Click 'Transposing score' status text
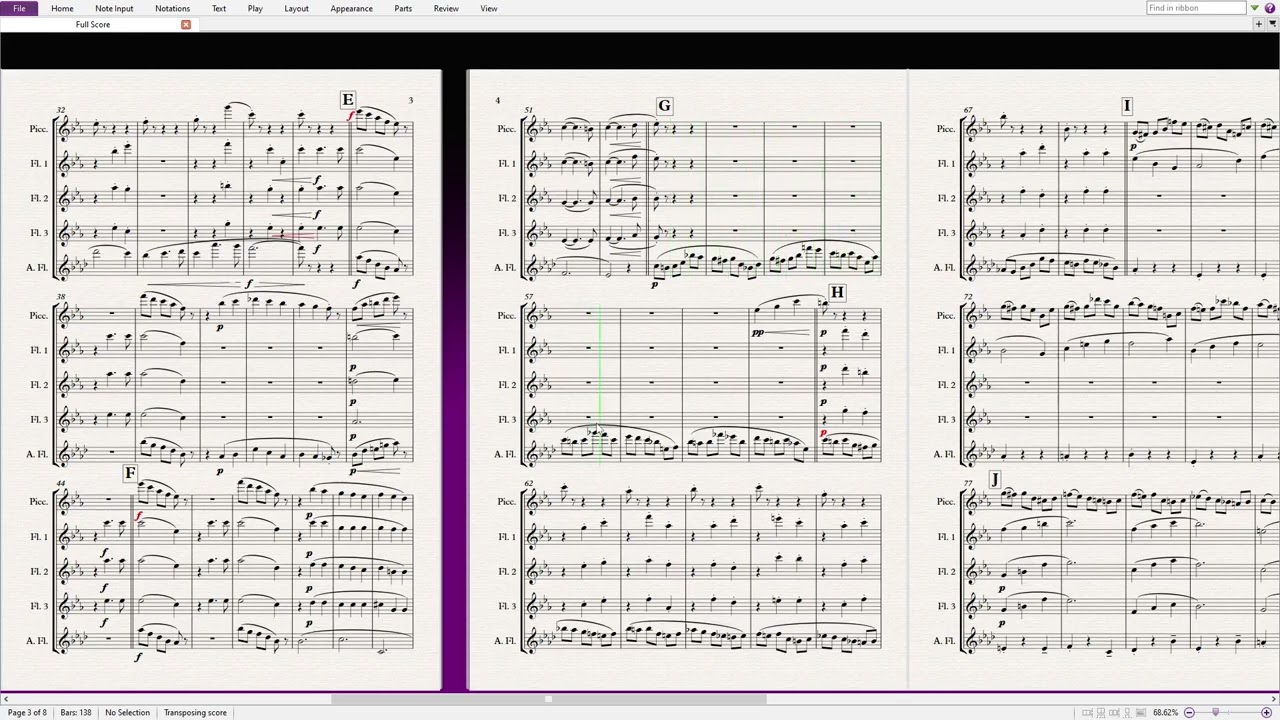 (x=195, y=712)
